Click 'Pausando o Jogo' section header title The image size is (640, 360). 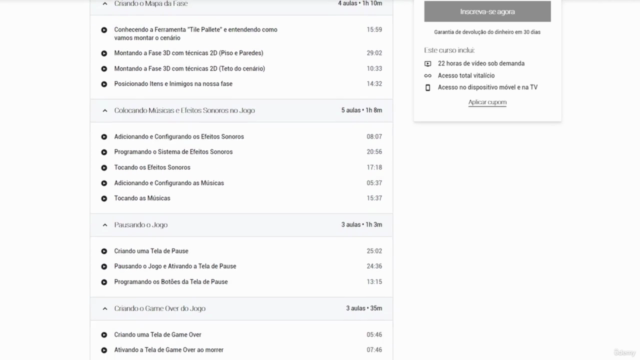(141, 225)
